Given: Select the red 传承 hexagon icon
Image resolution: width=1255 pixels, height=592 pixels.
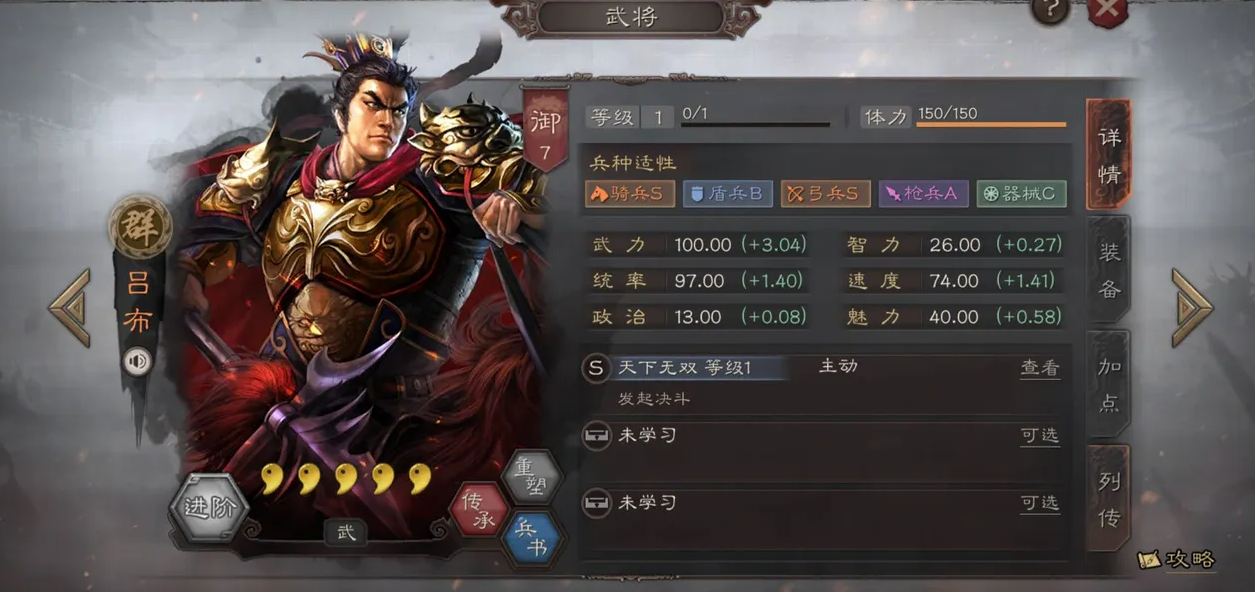Looking at the screenshot, I should point(480,508).
